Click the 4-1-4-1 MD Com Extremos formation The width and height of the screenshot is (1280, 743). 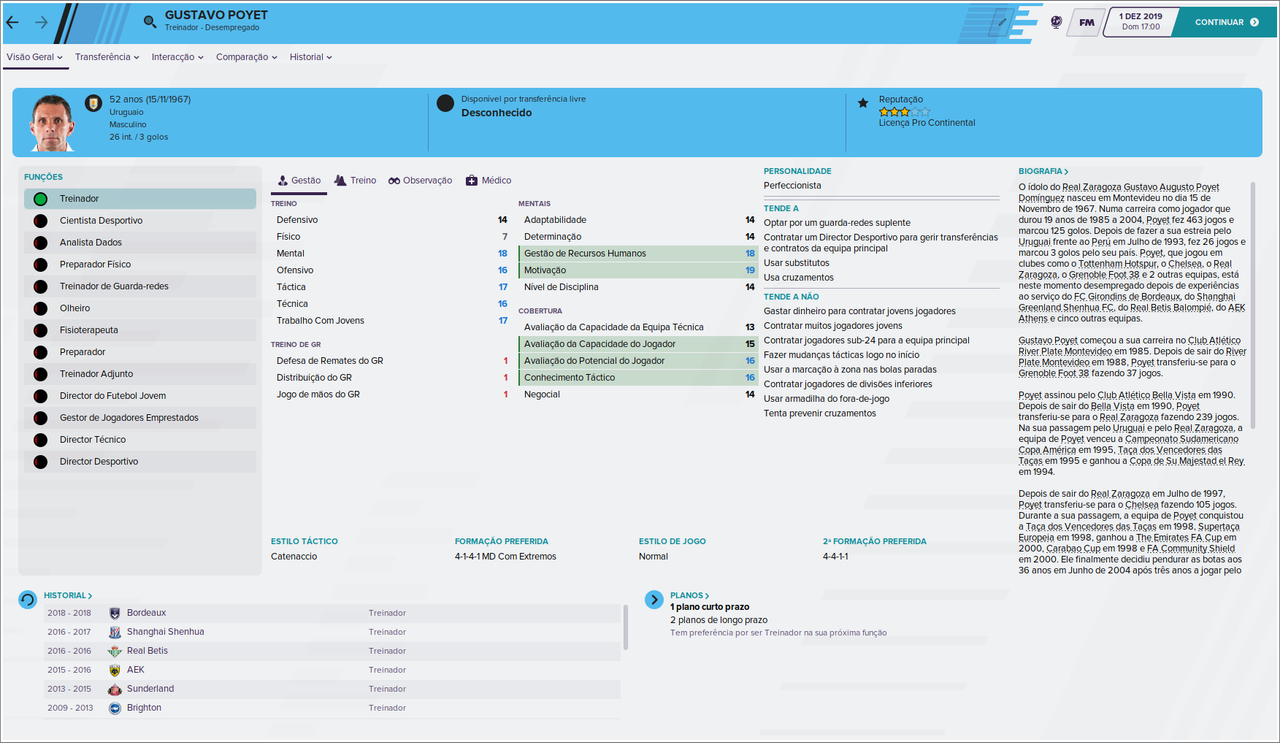coord(505,556)
